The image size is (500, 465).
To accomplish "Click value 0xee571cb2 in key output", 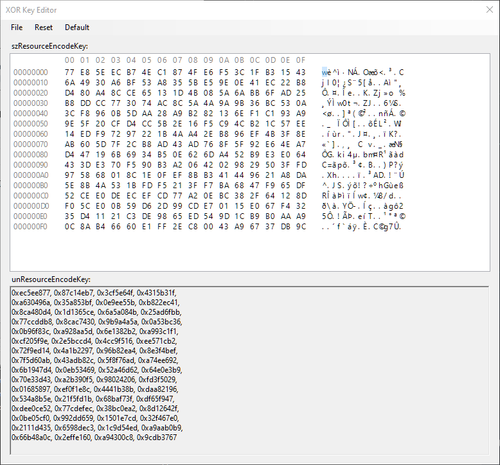I will pos(158,341).
